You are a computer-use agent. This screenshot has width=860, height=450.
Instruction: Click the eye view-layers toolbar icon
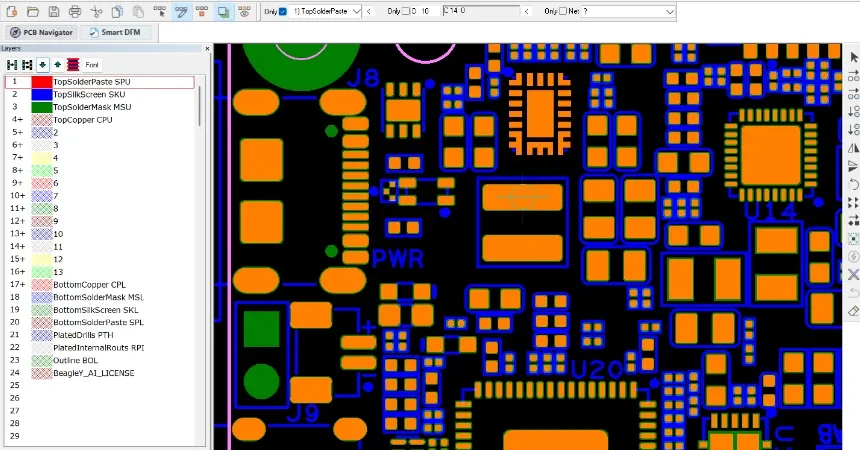245,11
